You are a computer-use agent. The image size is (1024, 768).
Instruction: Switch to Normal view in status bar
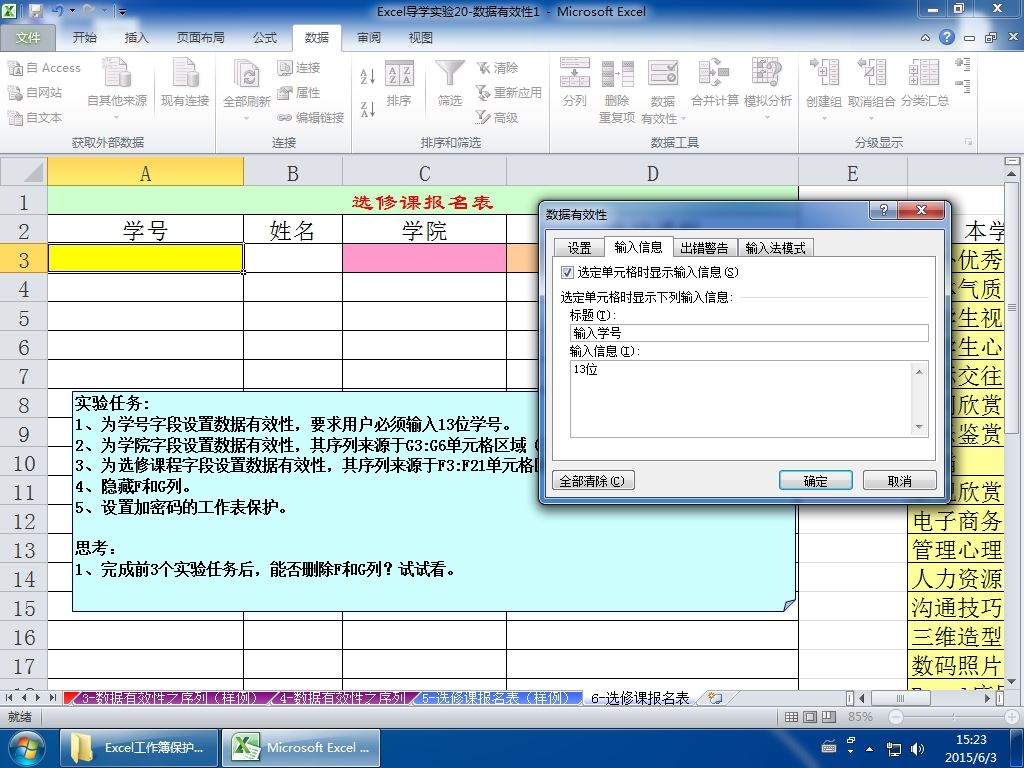(x=791, y=716)
